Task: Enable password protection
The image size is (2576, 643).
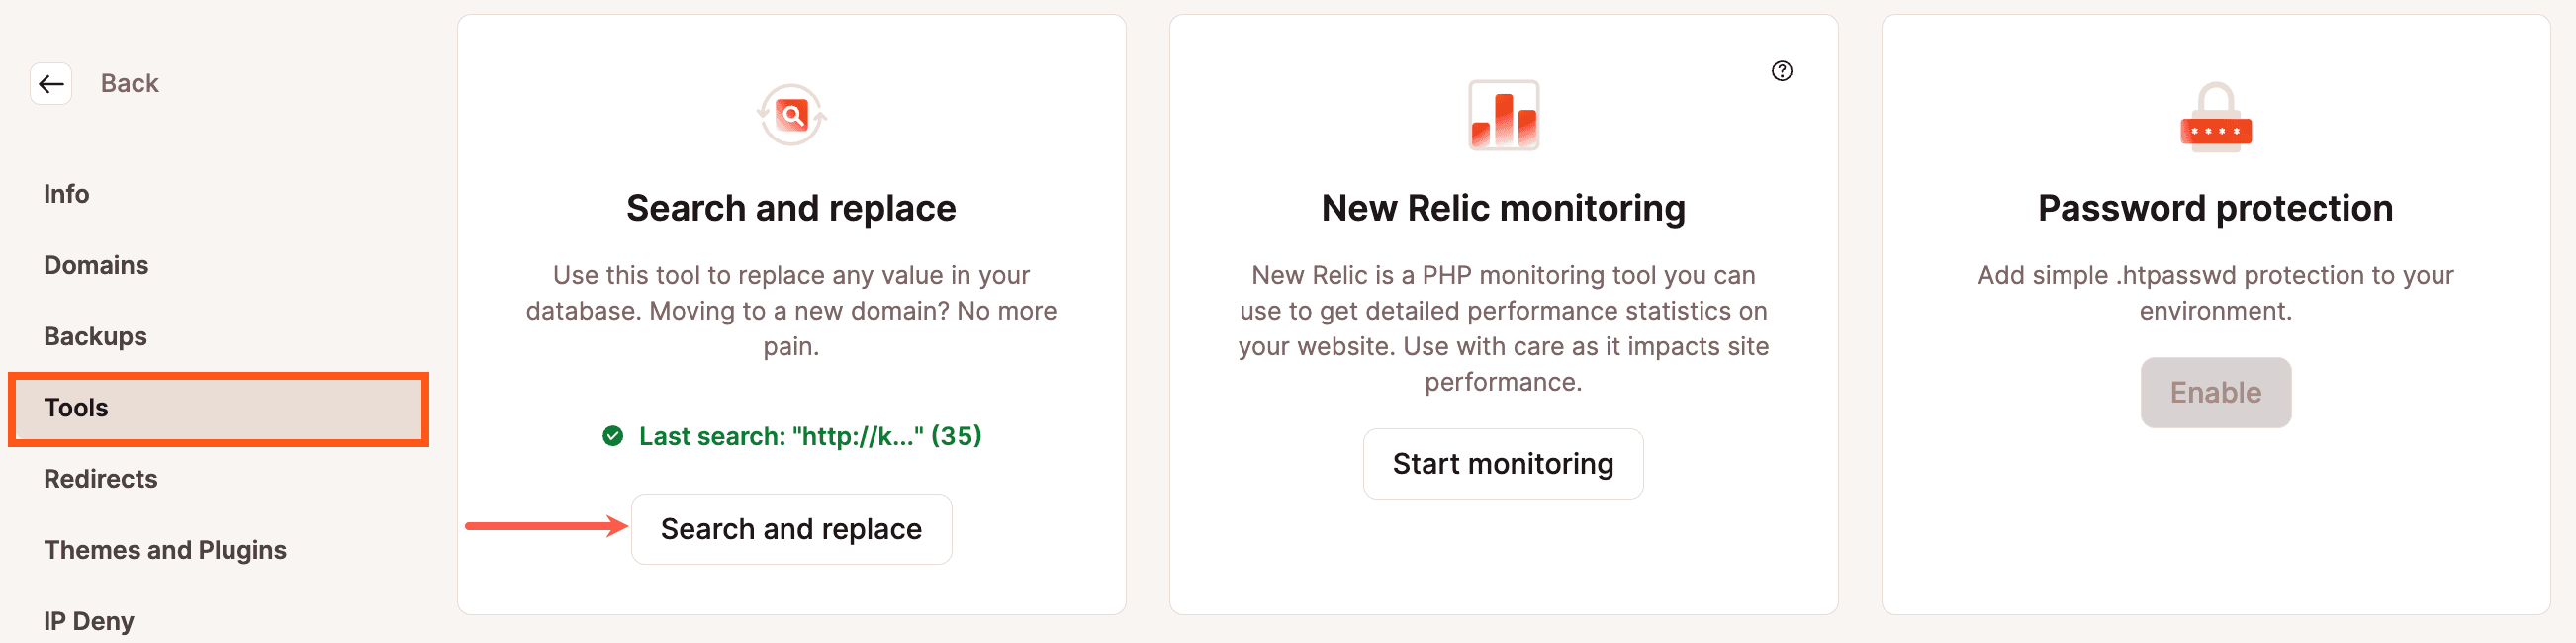Action: [2215, 393]
